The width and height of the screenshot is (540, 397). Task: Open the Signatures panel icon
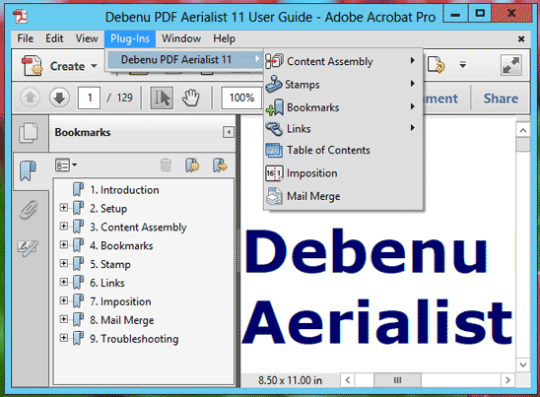pos(28,247)
